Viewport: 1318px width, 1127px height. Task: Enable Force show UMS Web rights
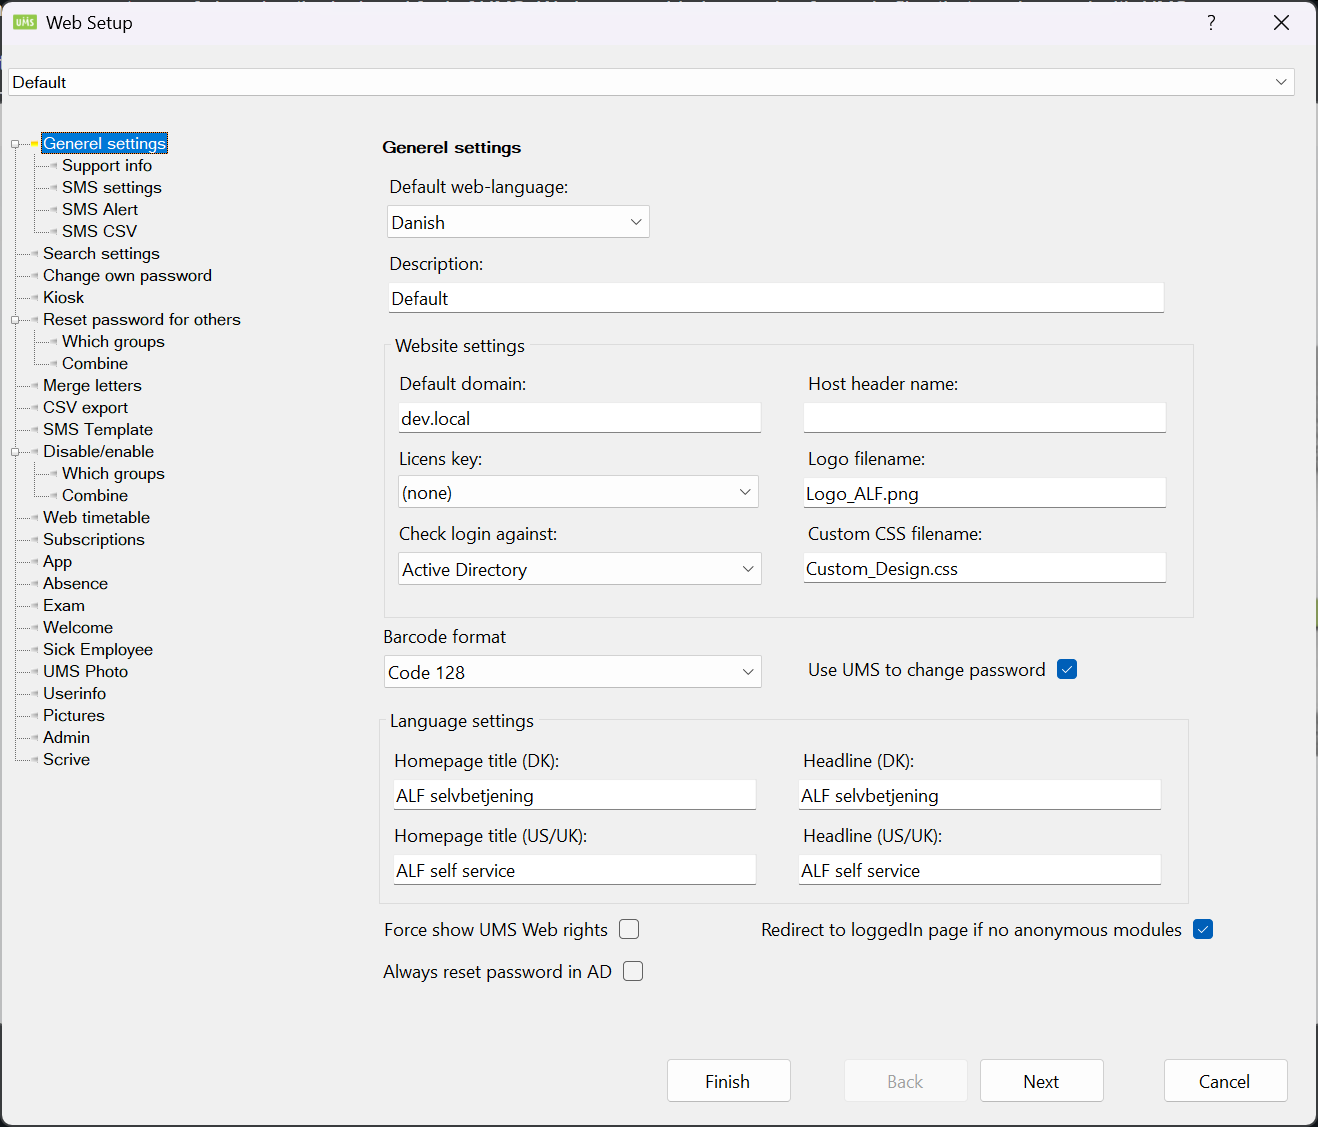coord(629,930)
